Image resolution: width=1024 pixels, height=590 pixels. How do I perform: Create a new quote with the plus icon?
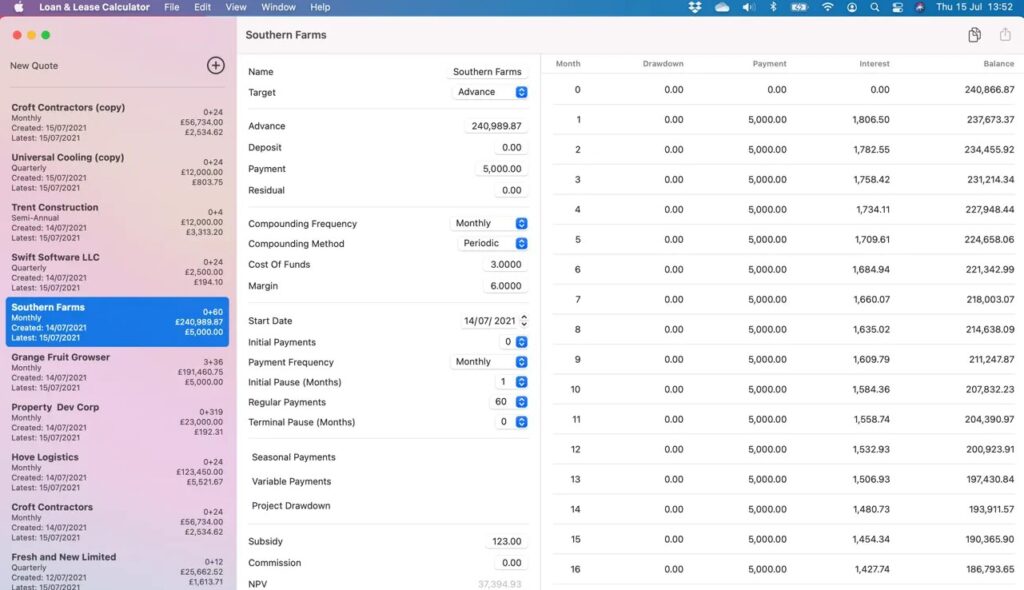(215, 65)
